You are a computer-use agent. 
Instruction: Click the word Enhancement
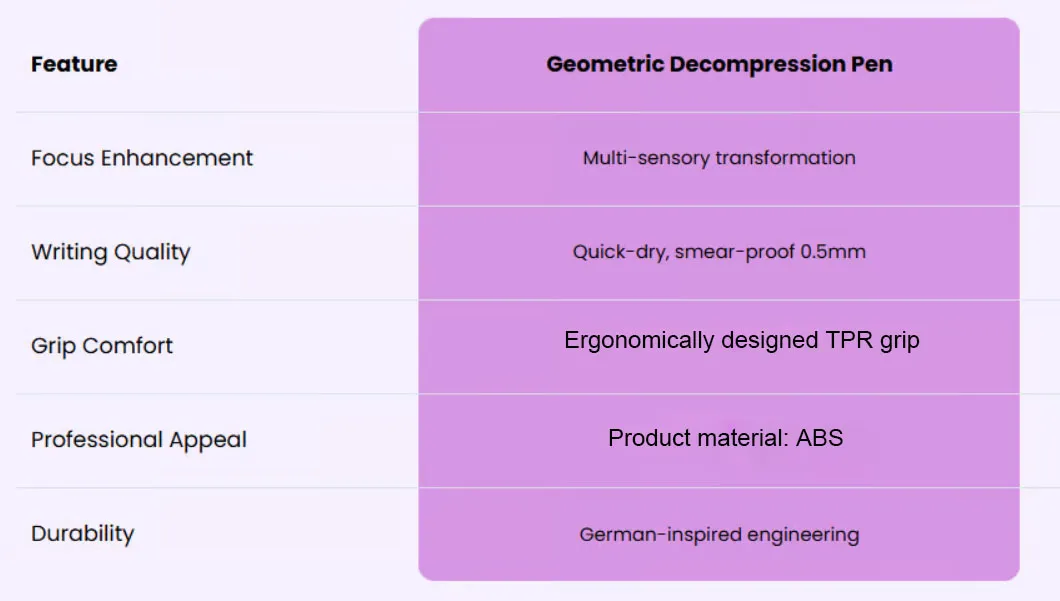(x=177, y=158)
